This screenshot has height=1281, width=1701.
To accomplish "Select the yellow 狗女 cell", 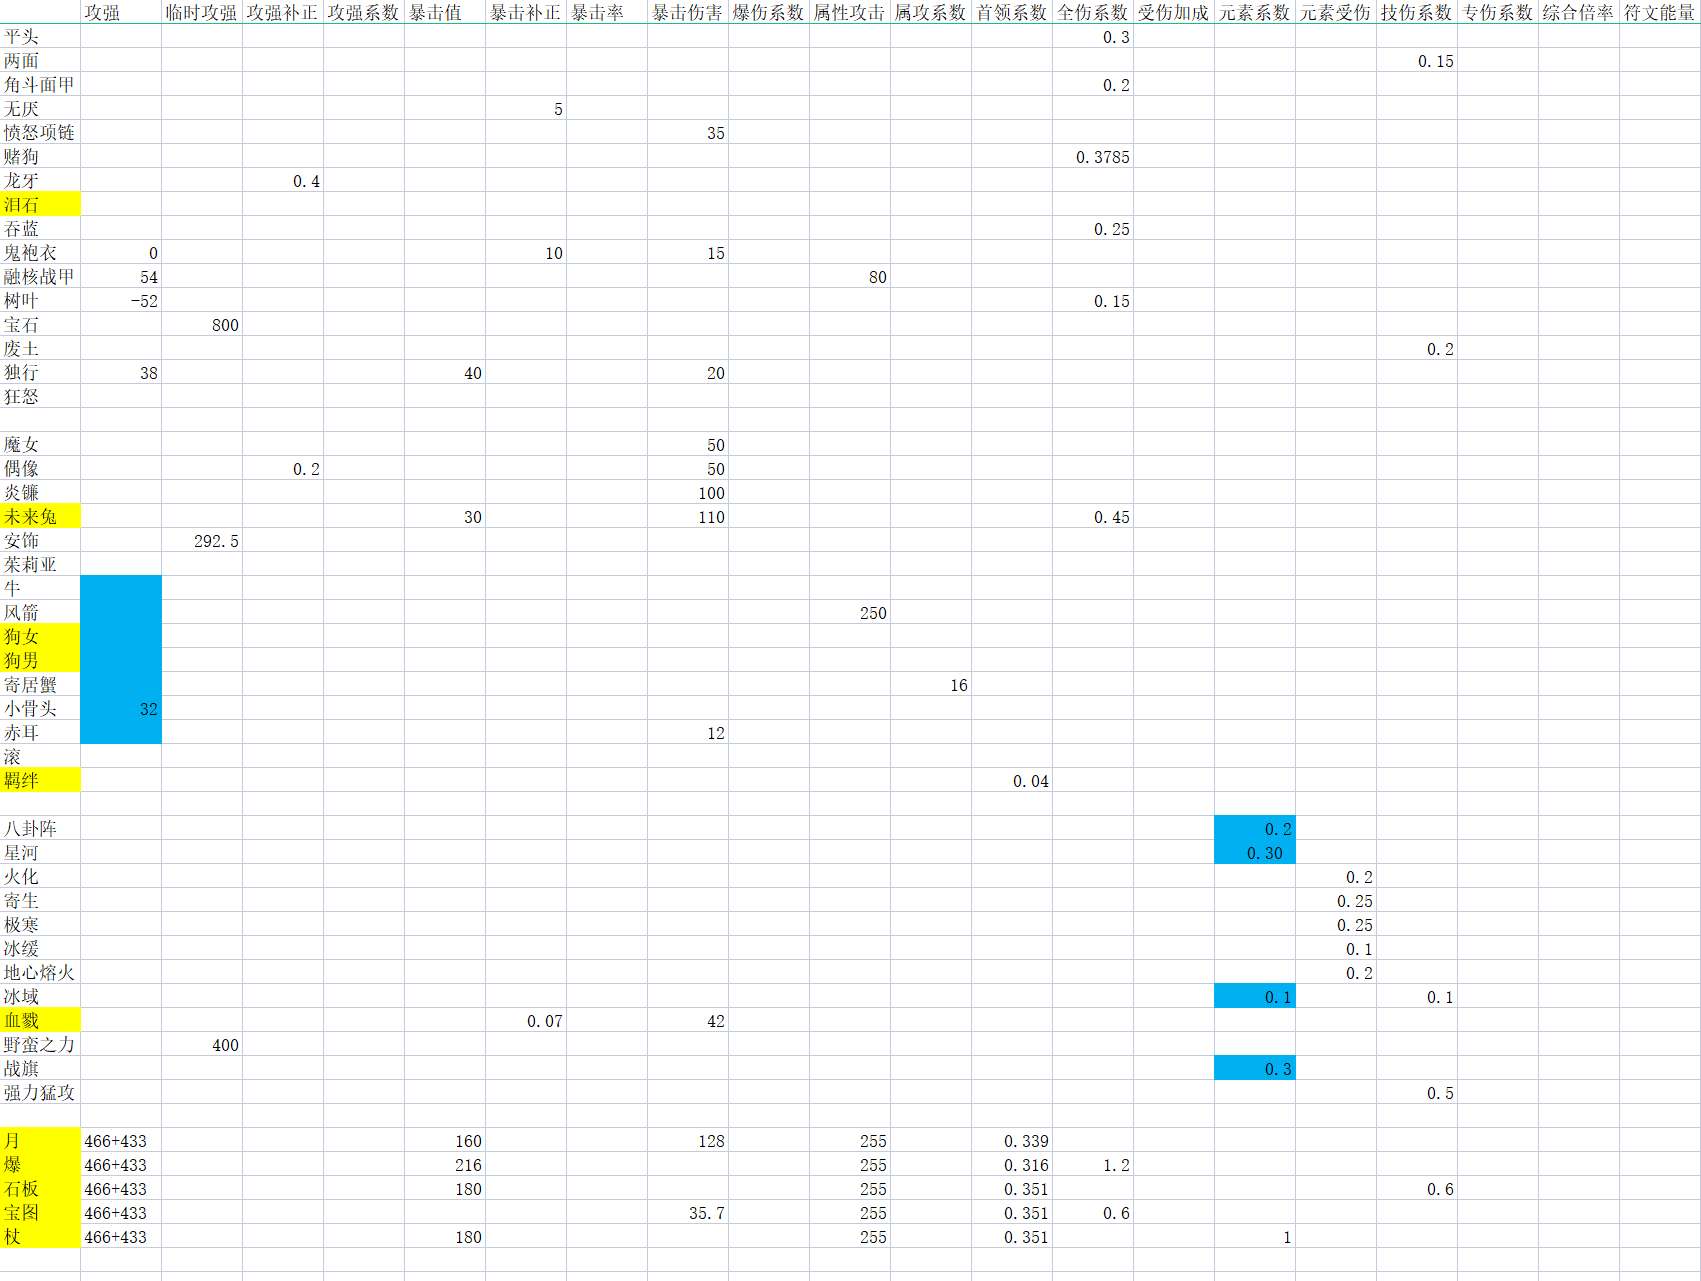I will point(40,636).
